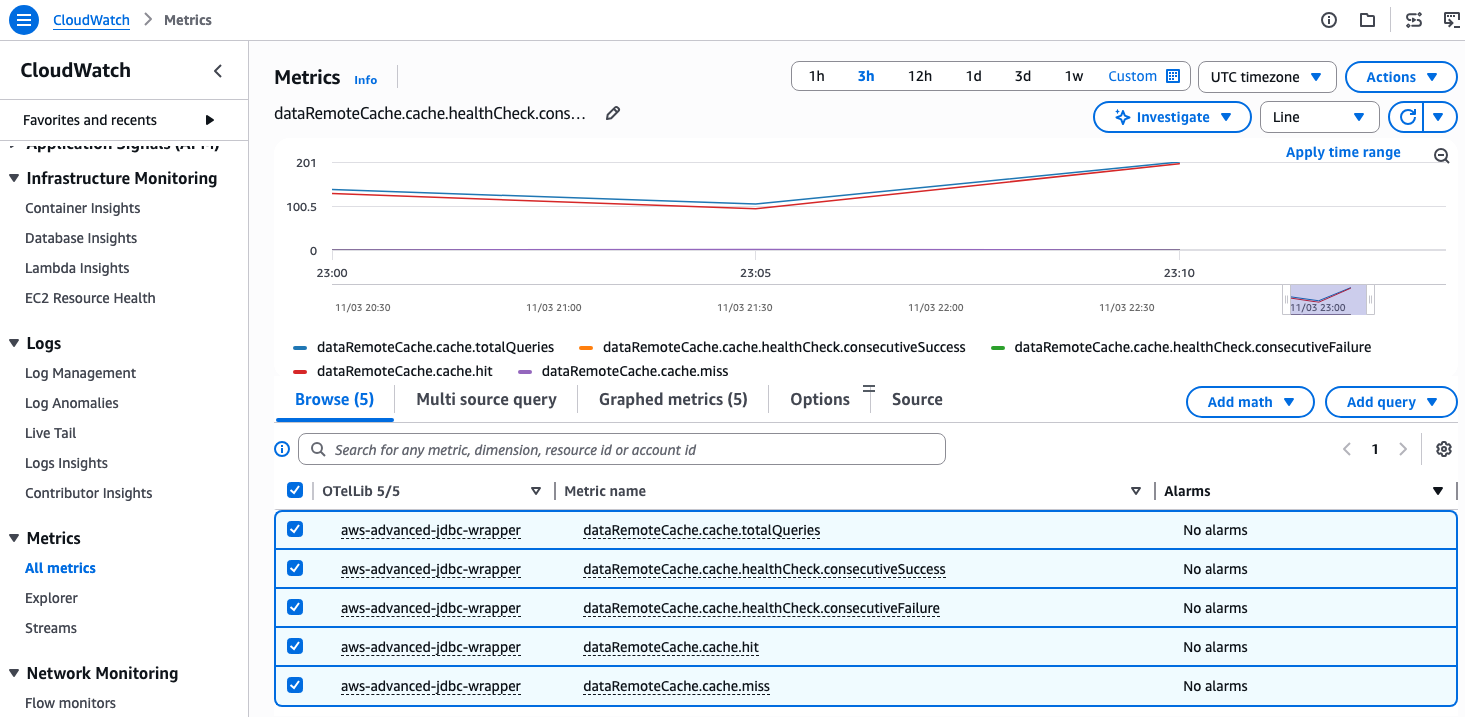
Task: Uncheck the cache.miss metric checkbox
Action: pos(295,685)
